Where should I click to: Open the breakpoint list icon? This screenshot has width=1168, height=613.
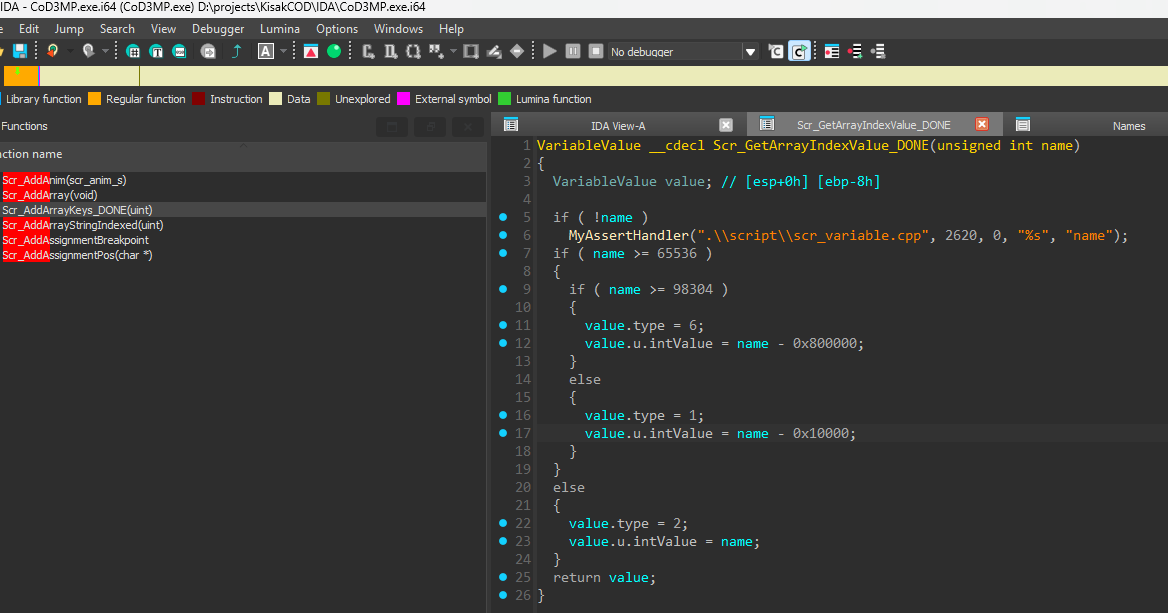[832, 51]
